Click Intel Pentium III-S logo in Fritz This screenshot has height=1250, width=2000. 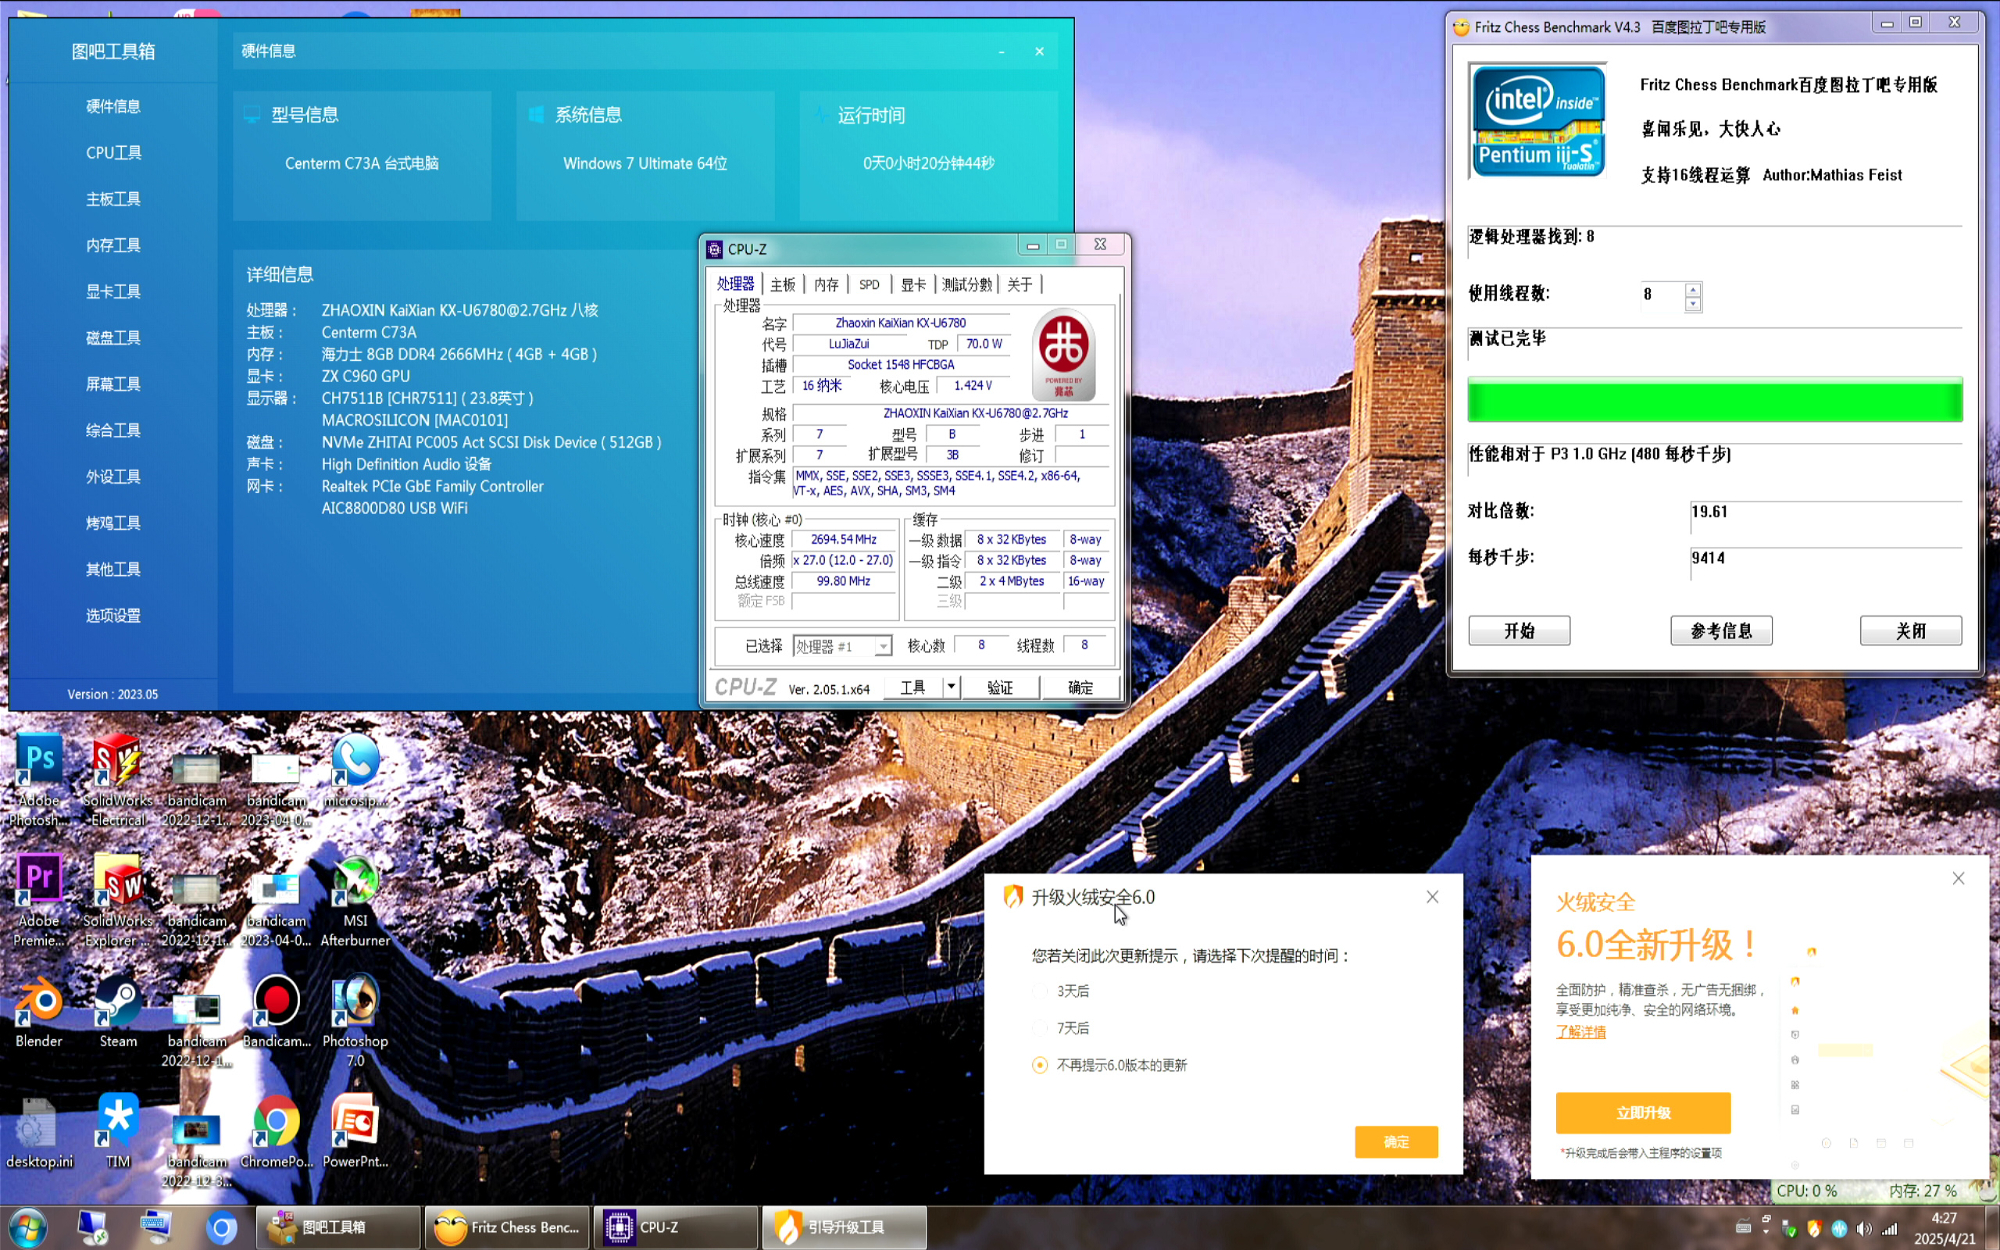point(1538,120)
